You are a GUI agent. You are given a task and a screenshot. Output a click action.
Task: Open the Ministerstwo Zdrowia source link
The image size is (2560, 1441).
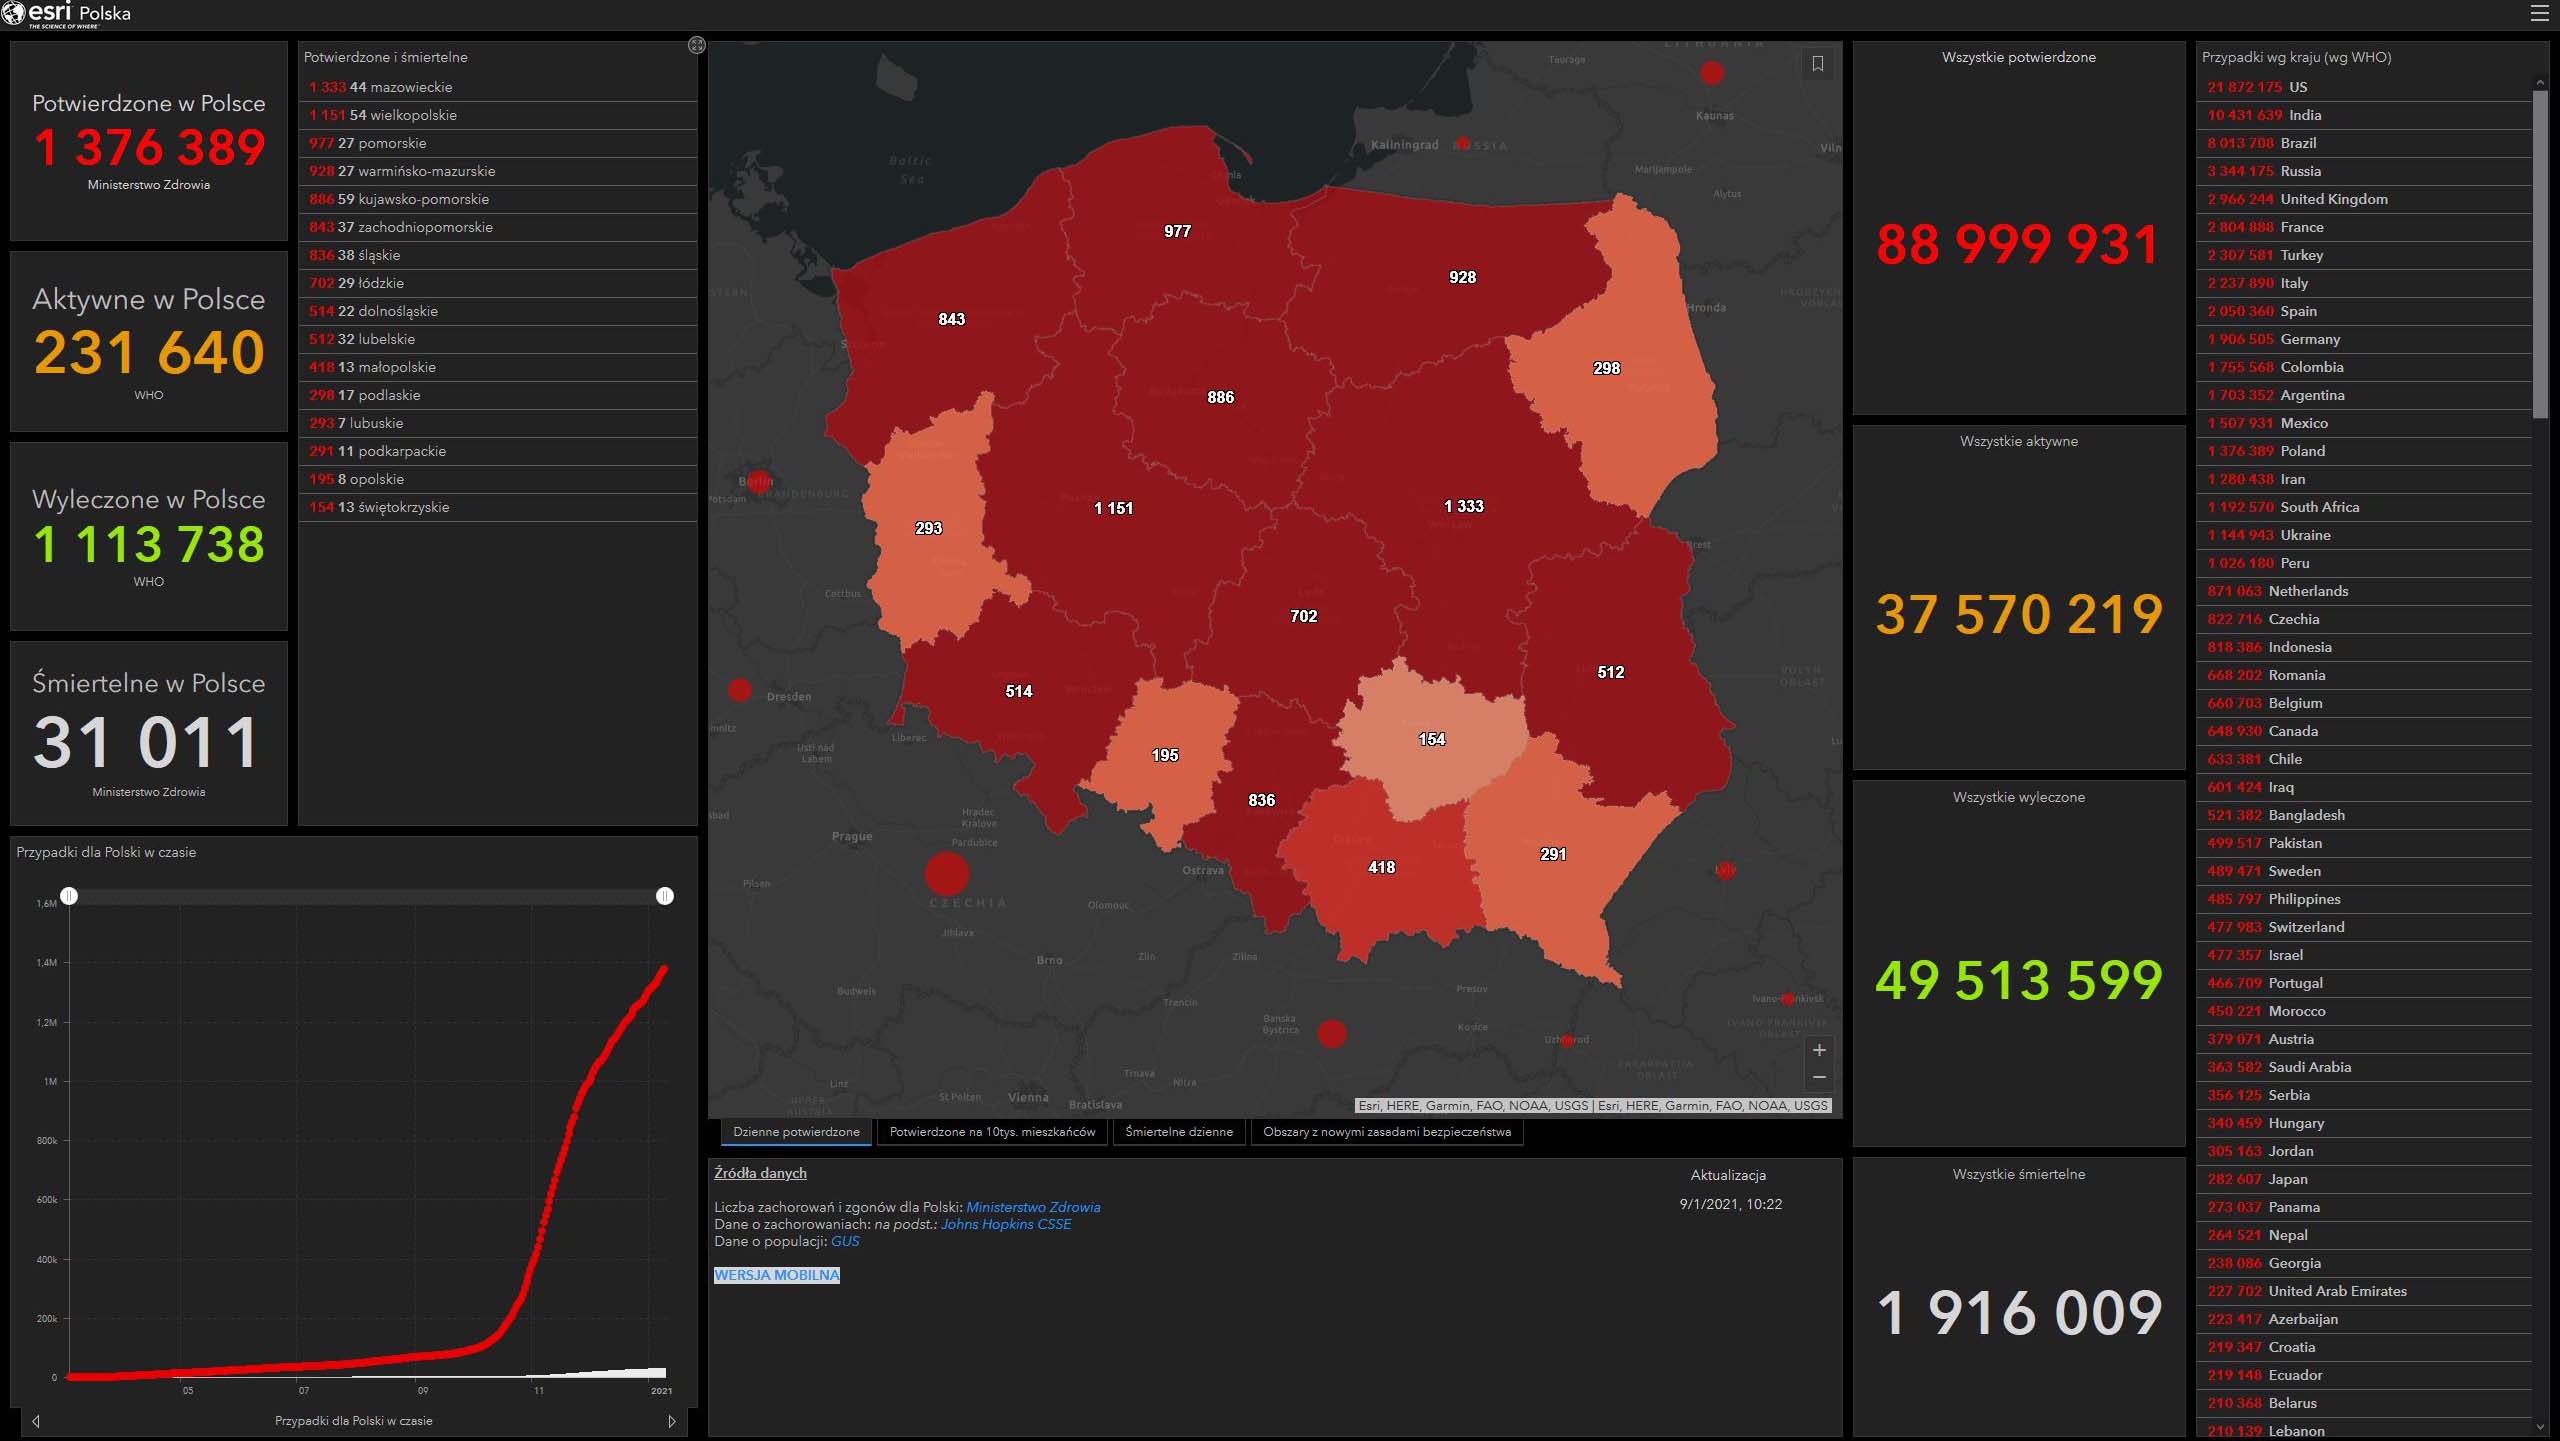[1032, 1207]
